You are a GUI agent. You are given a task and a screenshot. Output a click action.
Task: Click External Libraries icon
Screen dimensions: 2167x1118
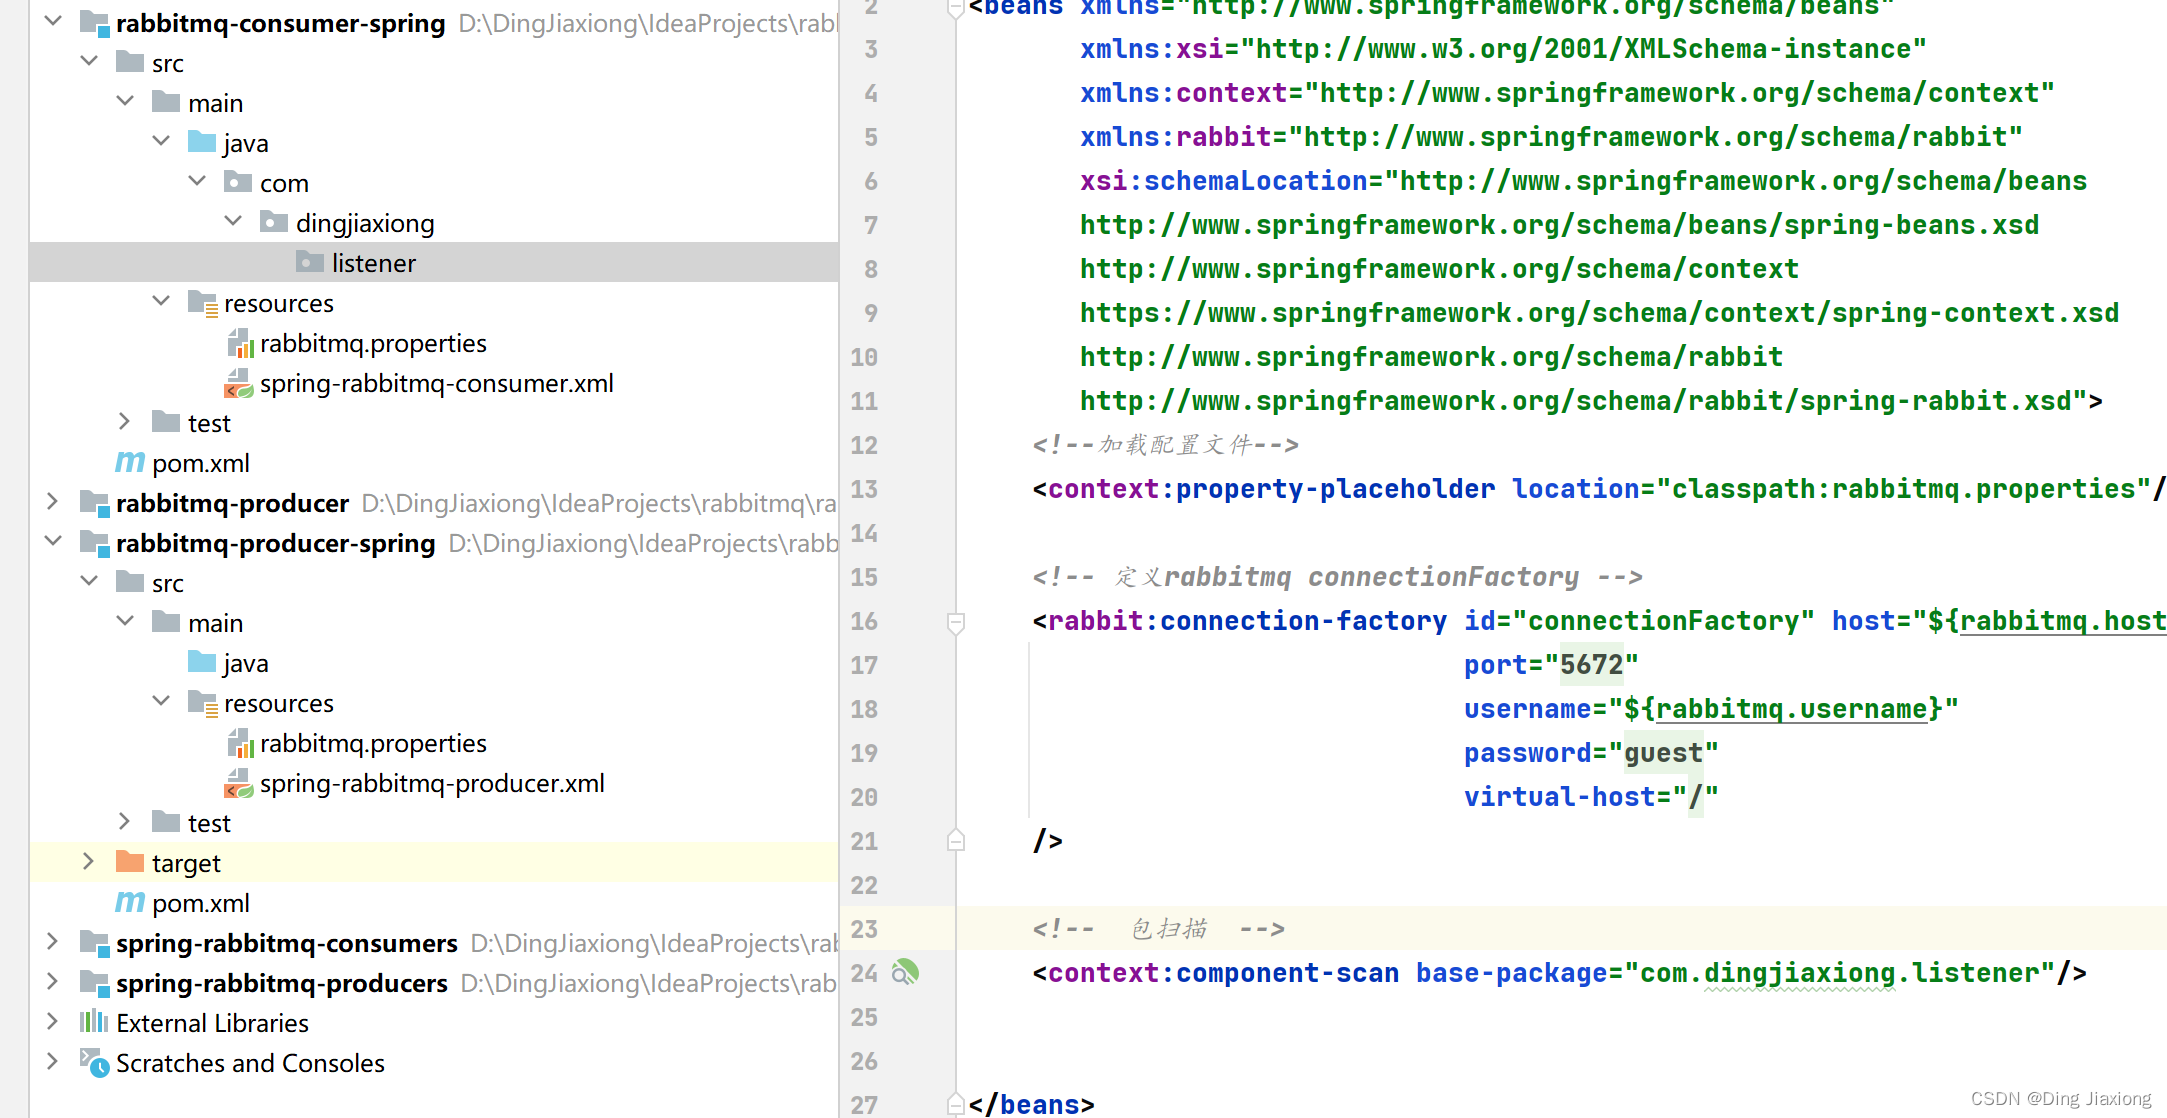point(94,1022)
